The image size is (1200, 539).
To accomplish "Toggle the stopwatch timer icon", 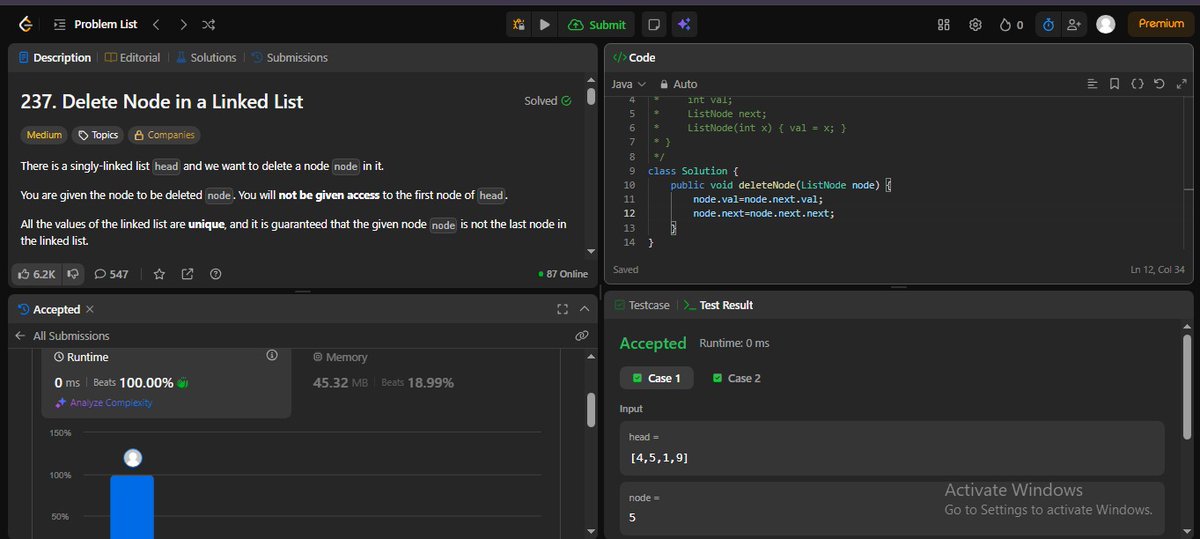I will (1048, 24).
